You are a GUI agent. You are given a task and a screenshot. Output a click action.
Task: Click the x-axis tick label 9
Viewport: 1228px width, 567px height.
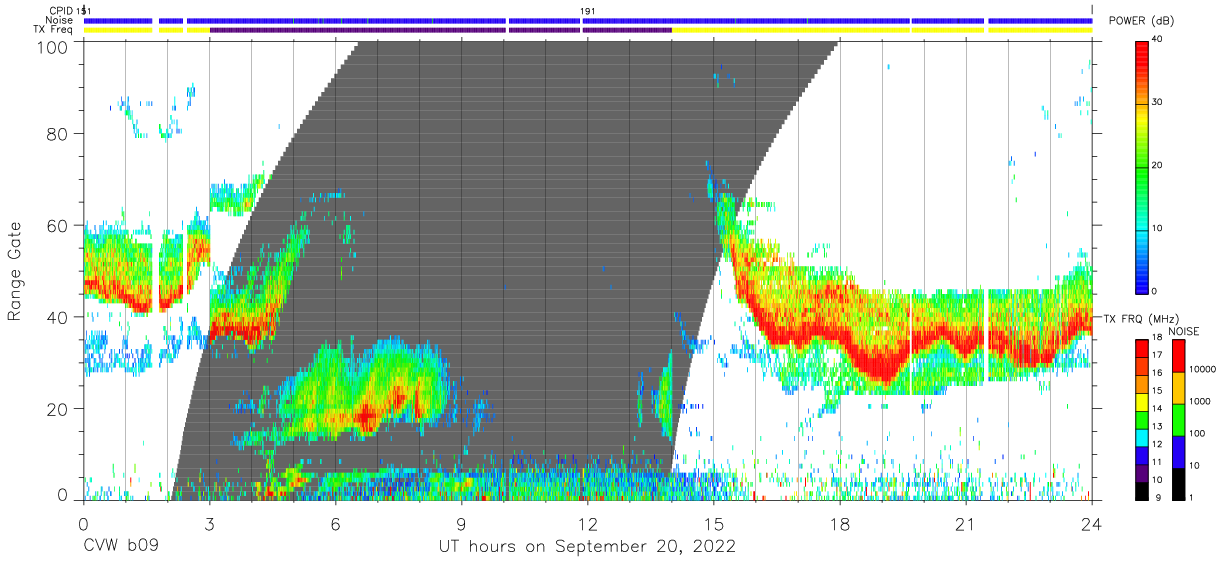pyautogui.click(x=461, y=524)
